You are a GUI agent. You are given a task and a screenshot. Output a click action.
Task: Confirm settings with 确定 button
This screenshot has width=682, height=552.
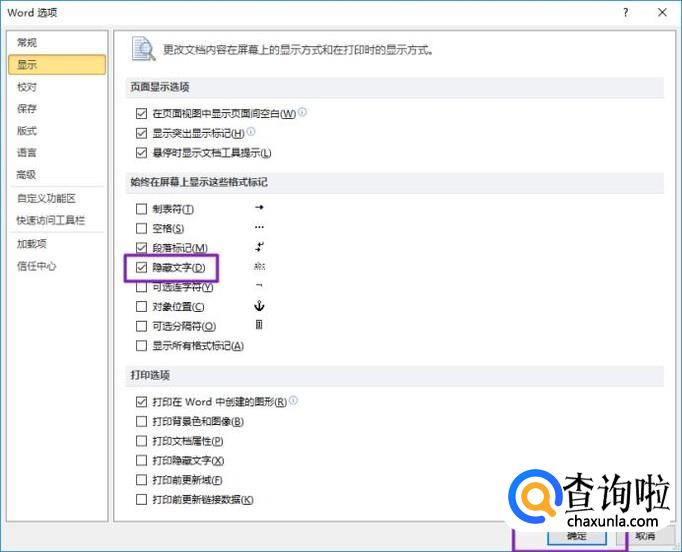point(577,536)
